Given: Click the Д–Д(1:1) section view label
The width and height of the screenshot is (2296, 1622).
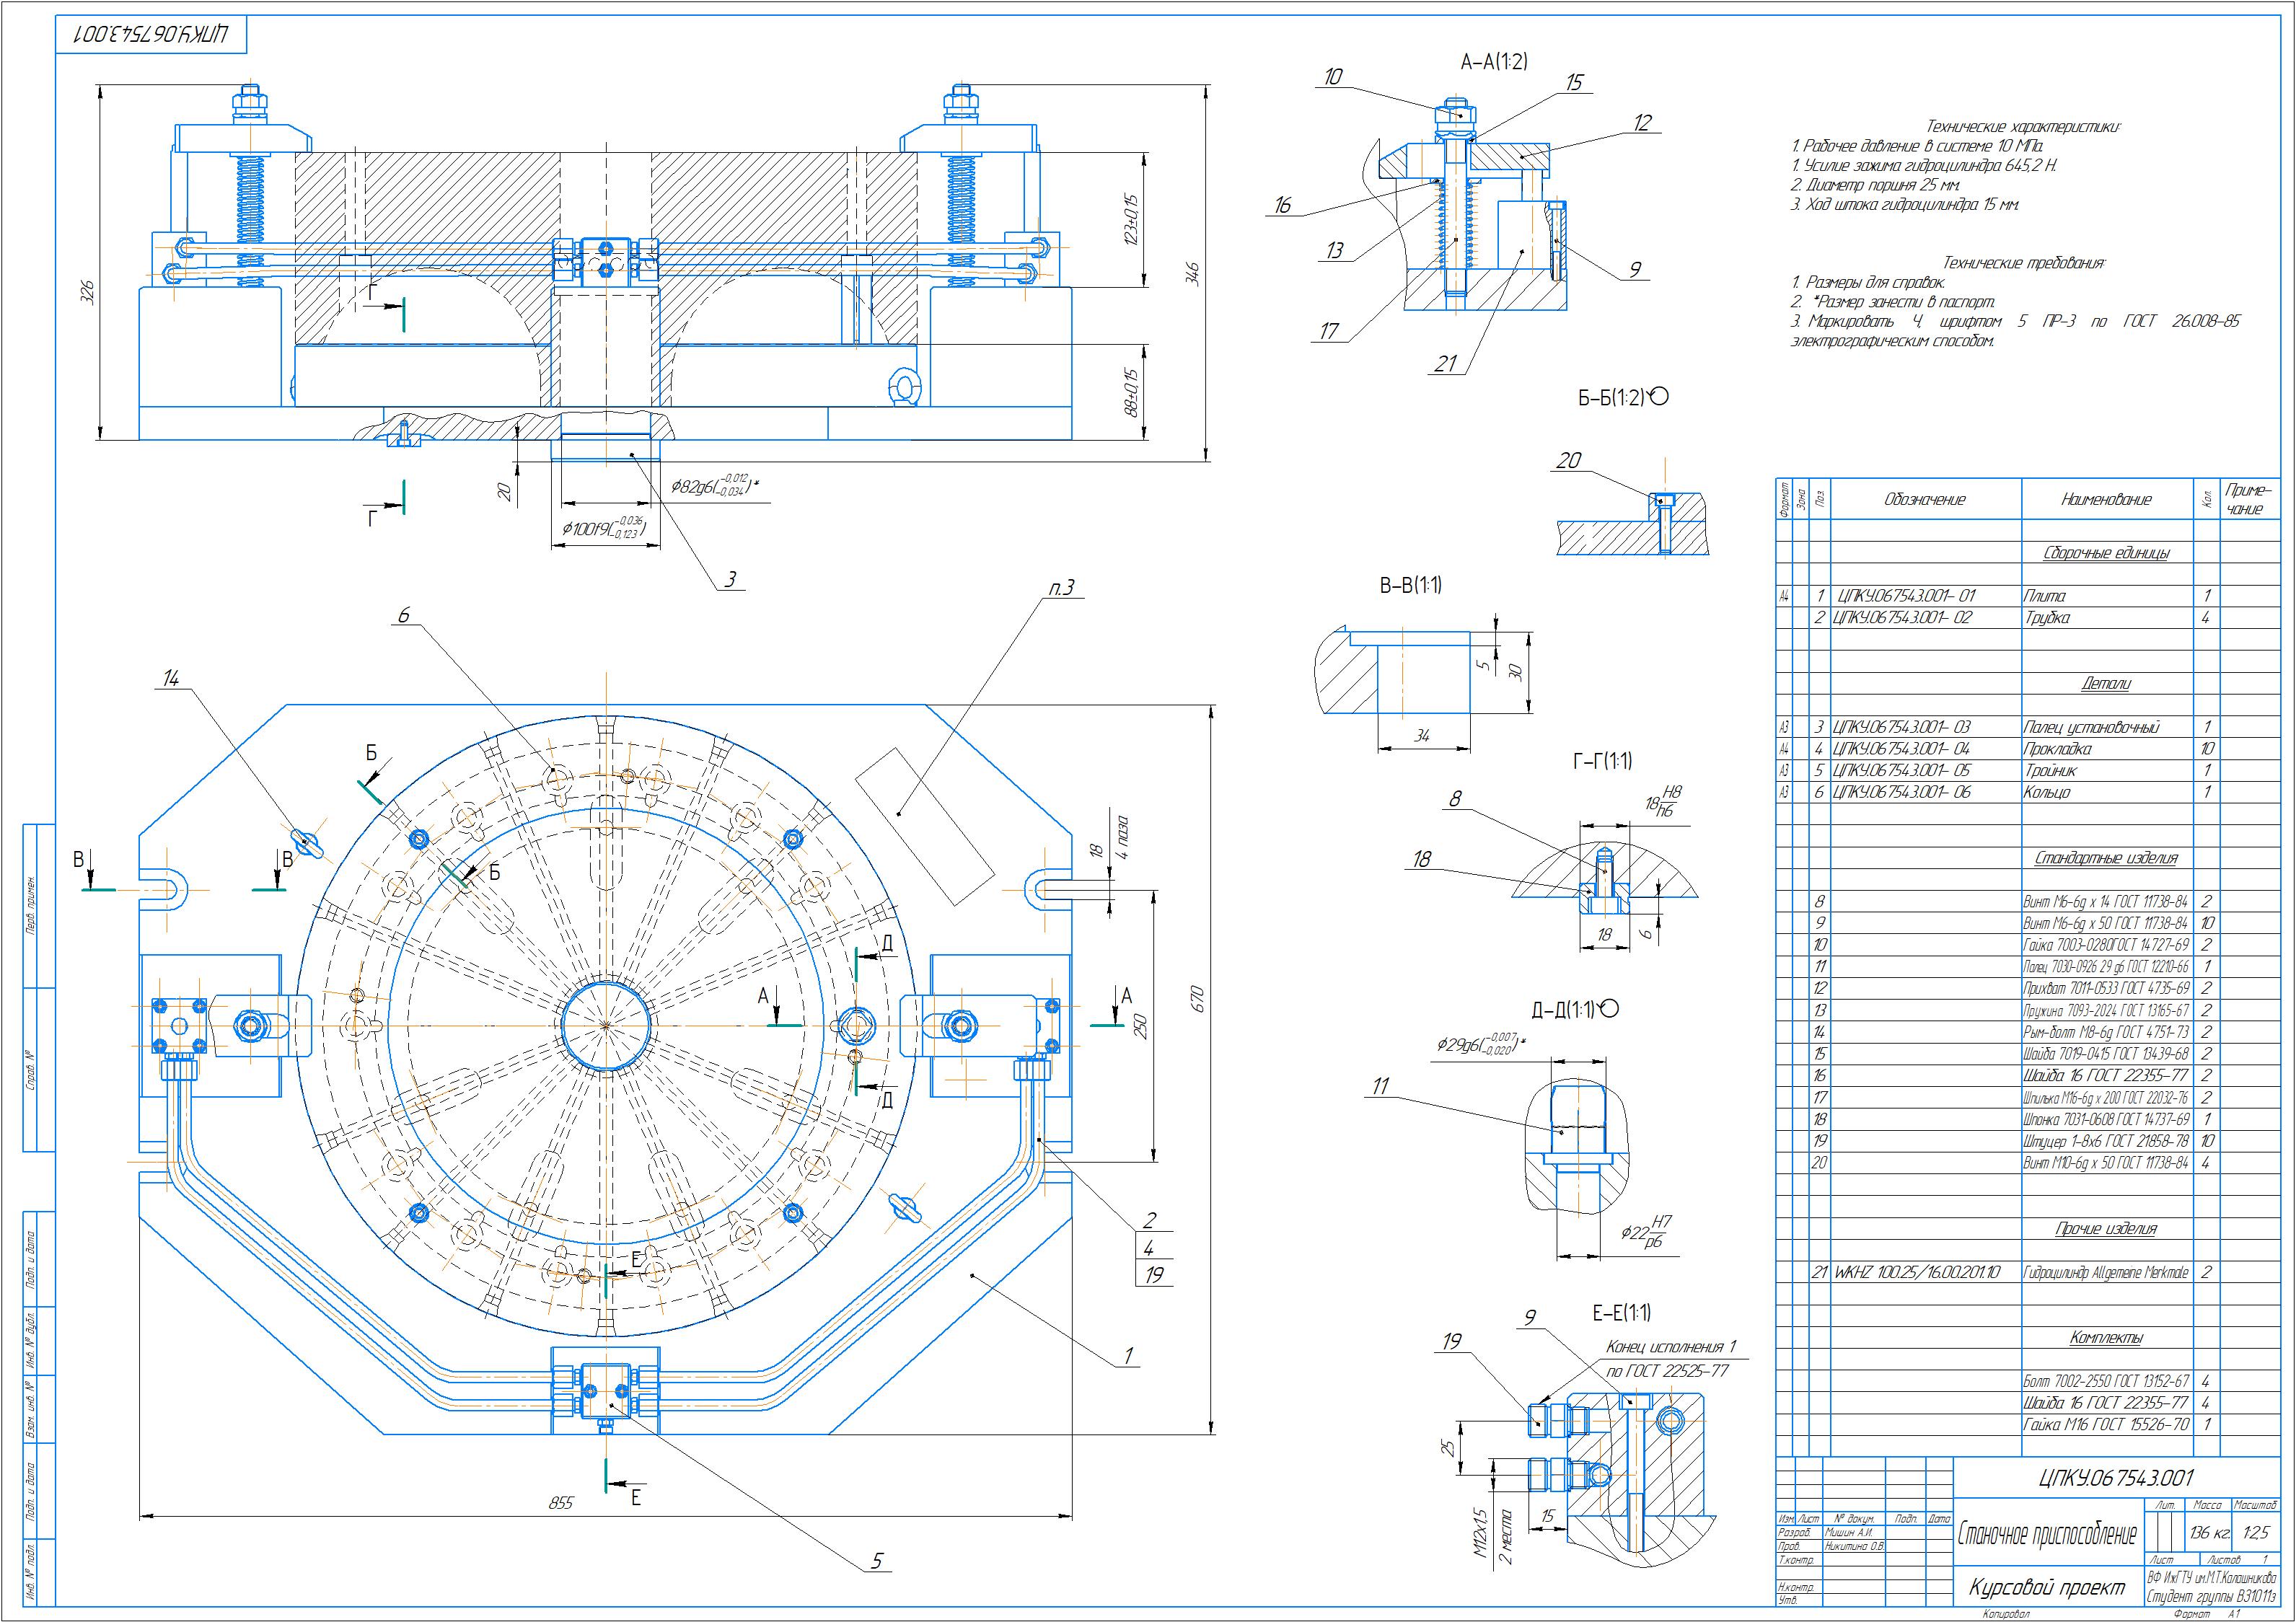Looking at the screenshot, I should coord(1563,1009).
